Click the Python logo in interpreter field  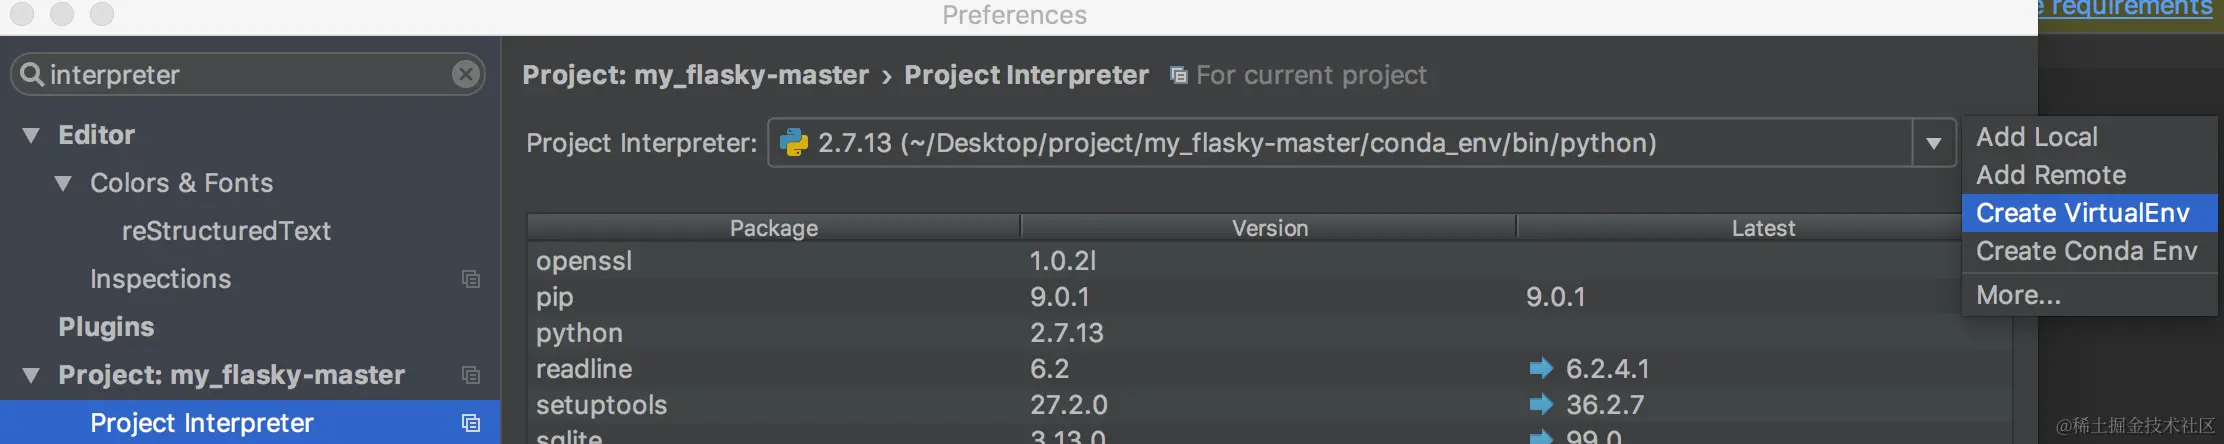click(x=794, y=143)
